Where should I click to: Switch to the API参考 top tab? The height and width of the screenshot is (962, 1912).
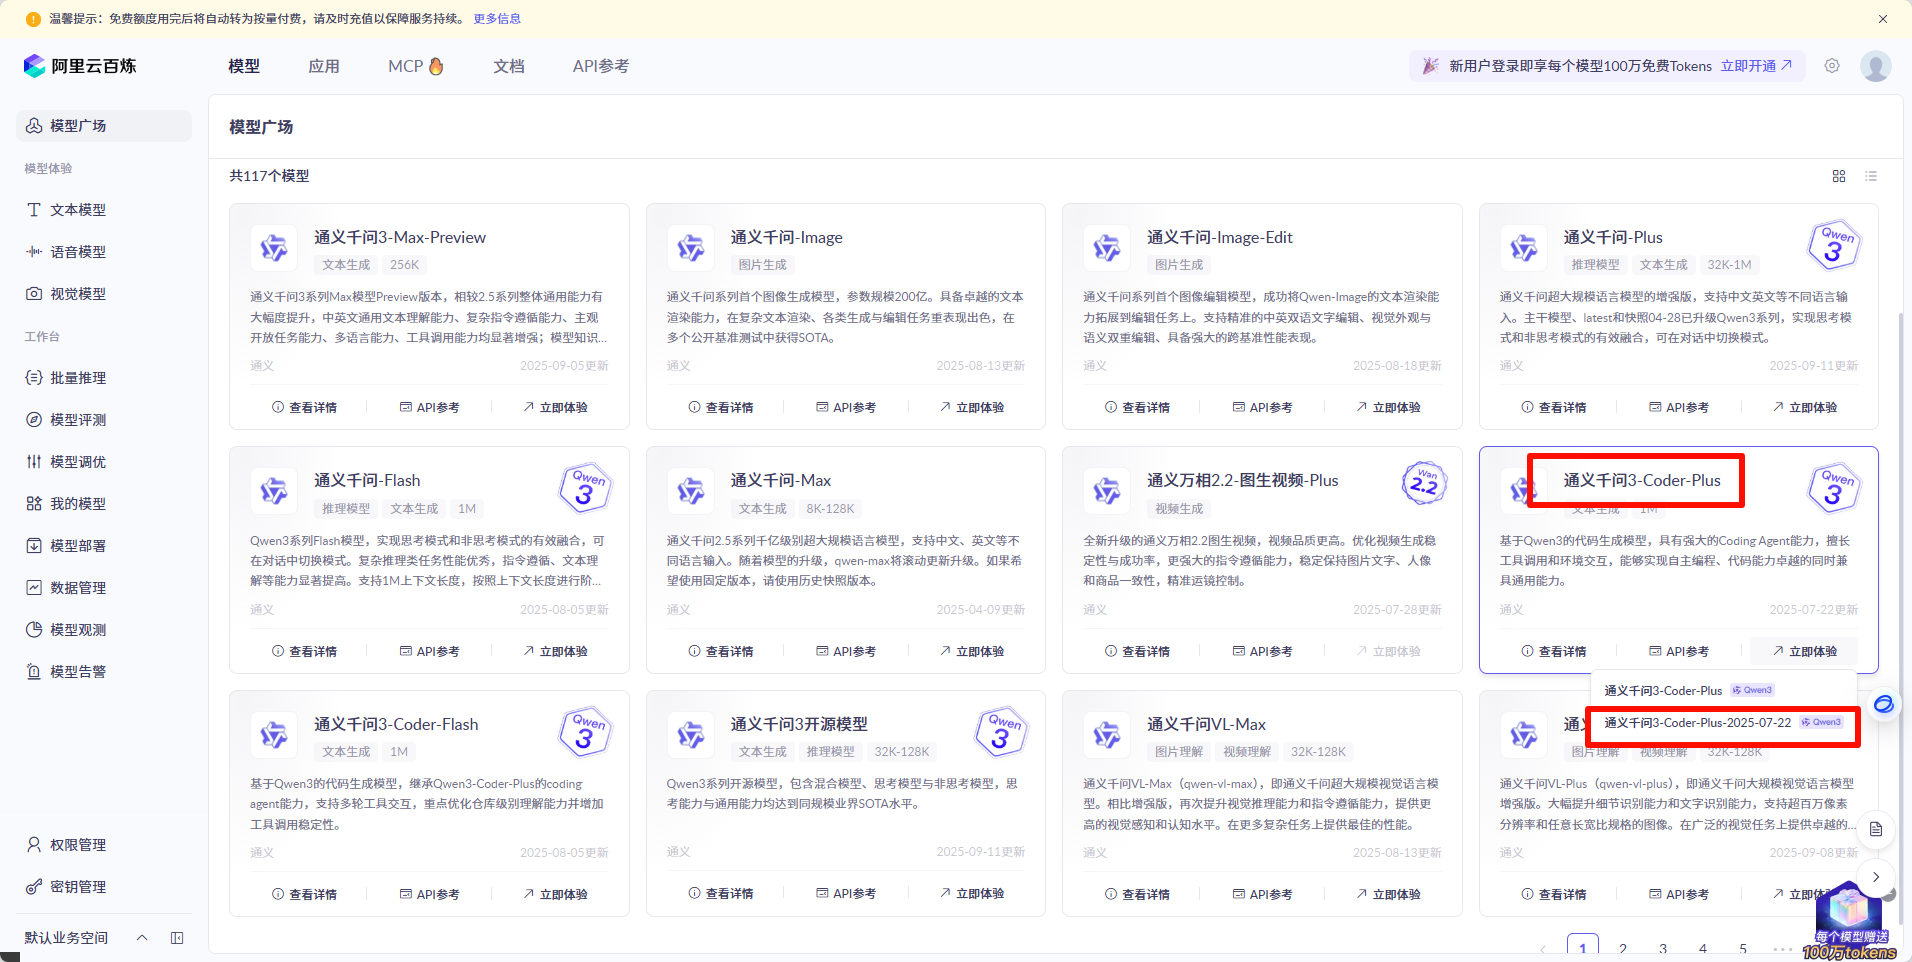pyautogui.click(x=601, y=66)
